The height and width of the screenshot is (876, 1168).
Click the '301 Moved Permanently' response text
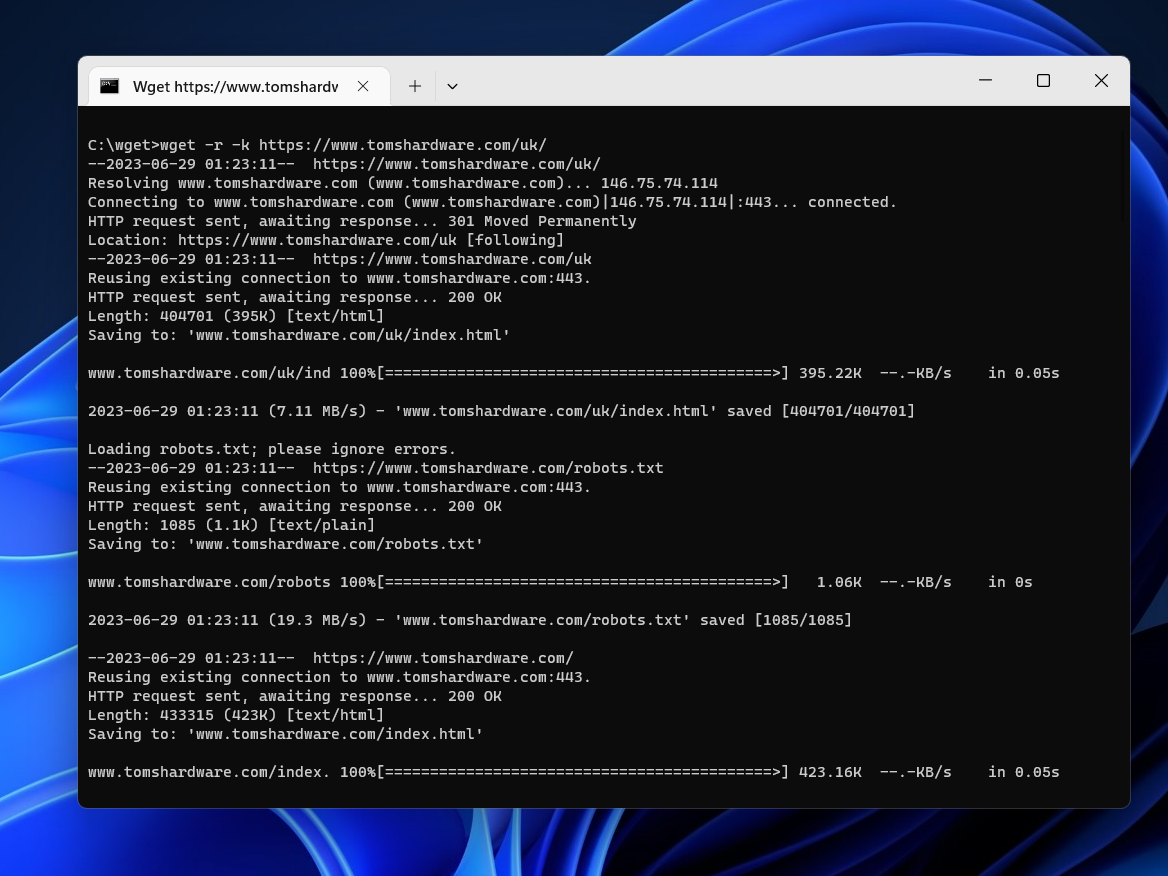[x=542, y=220]
